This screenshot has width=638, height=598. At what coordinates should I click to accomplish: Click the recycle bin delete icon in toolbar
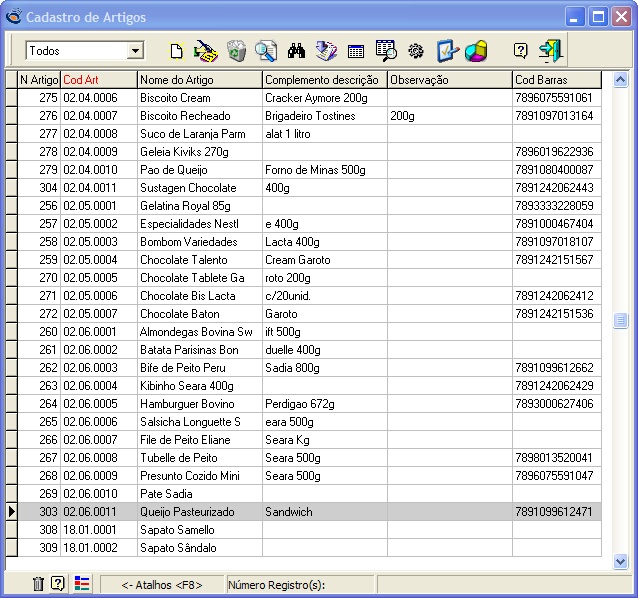pyautogui.click(x=236, y=51)
